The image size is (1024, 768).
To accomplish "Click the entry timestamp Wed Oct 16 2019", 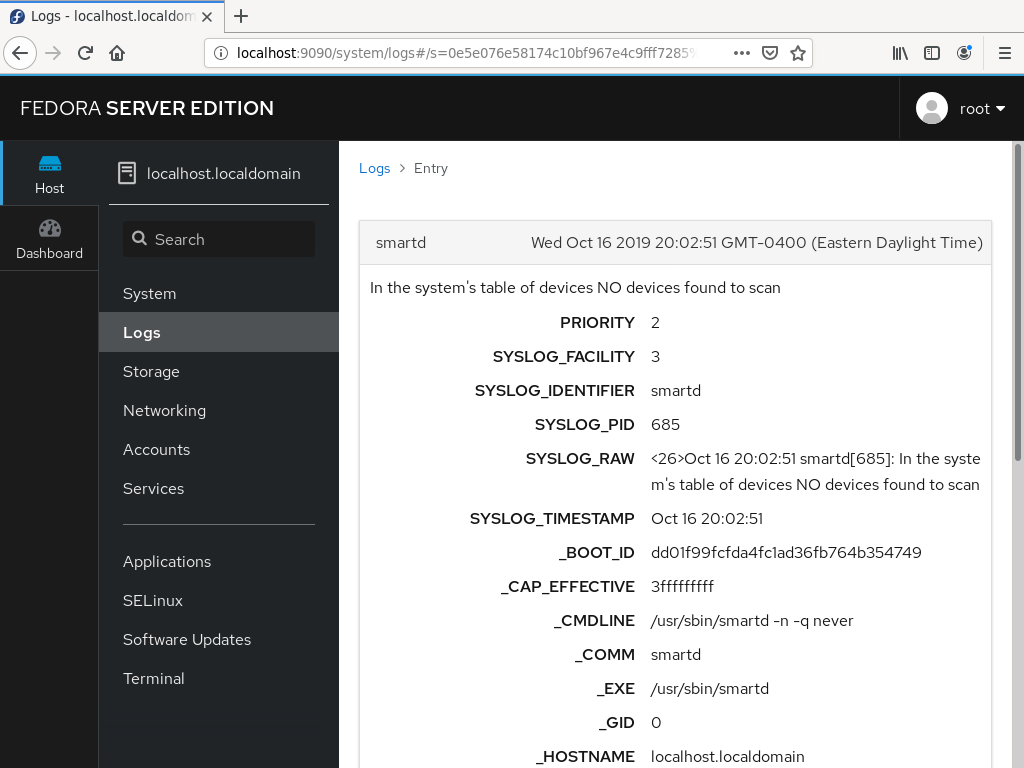I will (x=757, y=243).
